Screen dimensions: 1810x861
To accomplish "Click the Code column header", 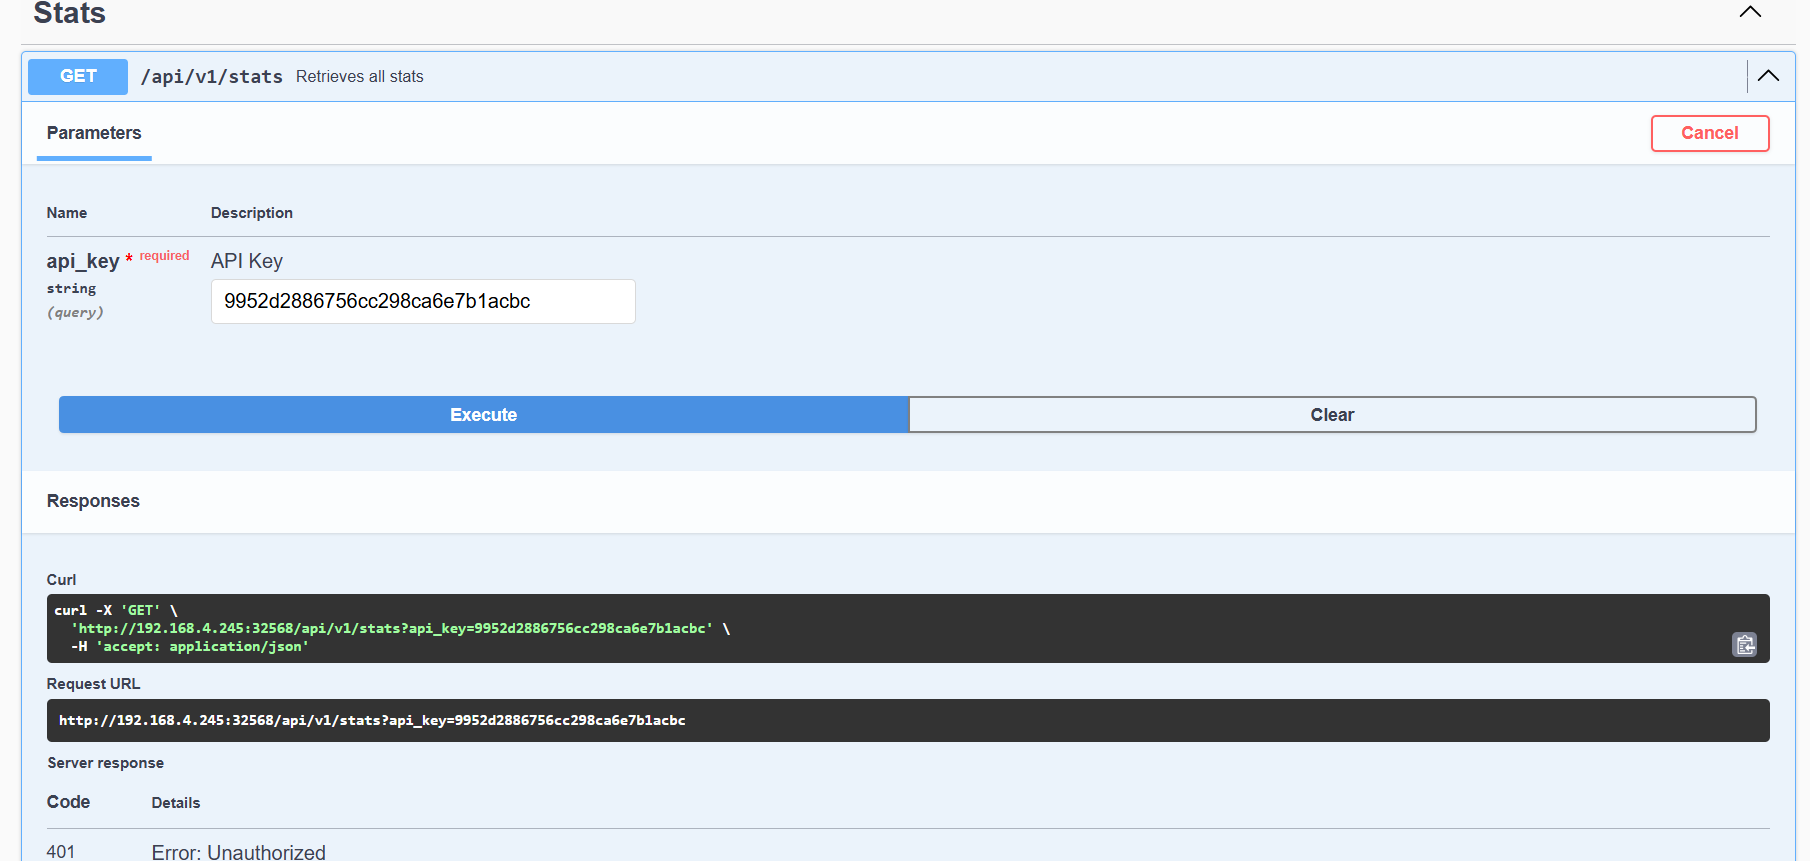I will [x=68, y=802].
